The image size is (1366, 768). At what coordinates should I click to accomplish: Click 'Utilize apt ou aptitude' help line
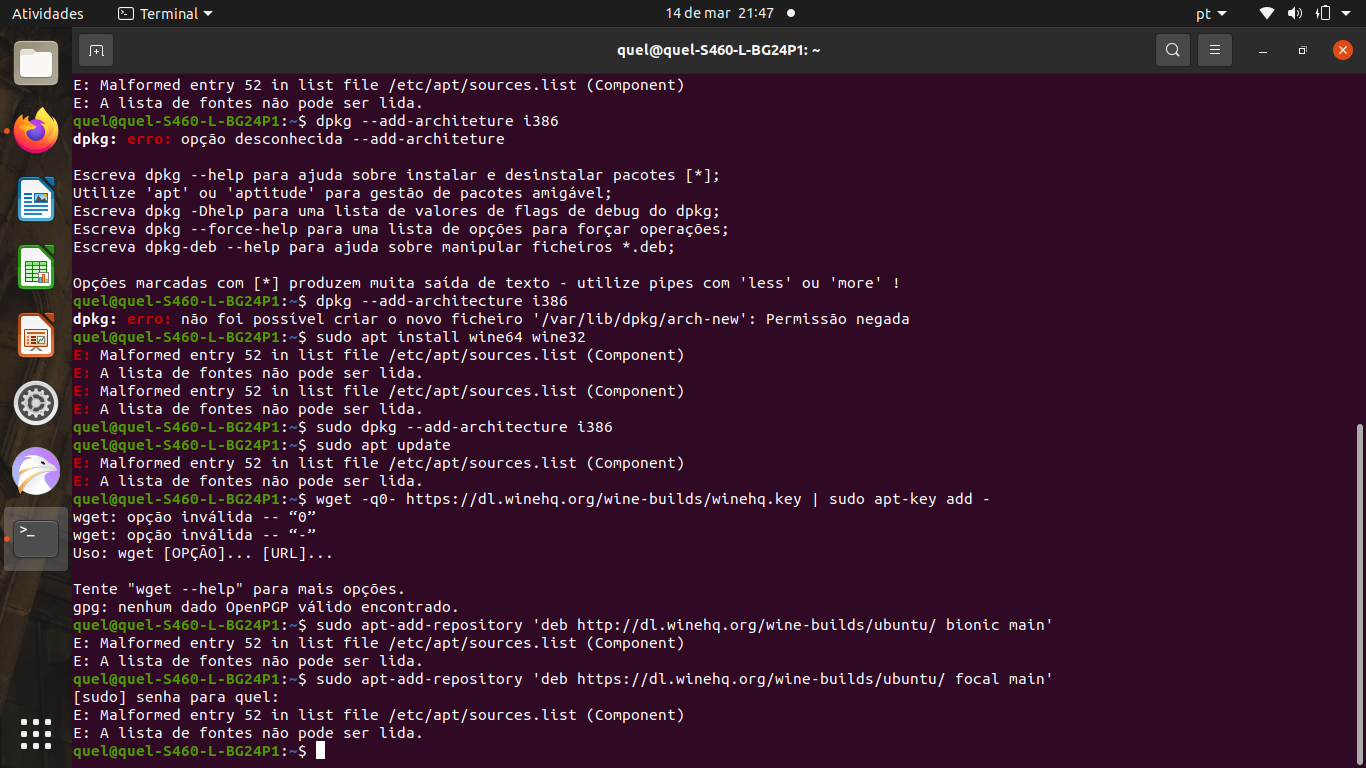click(x=343, y=193)
